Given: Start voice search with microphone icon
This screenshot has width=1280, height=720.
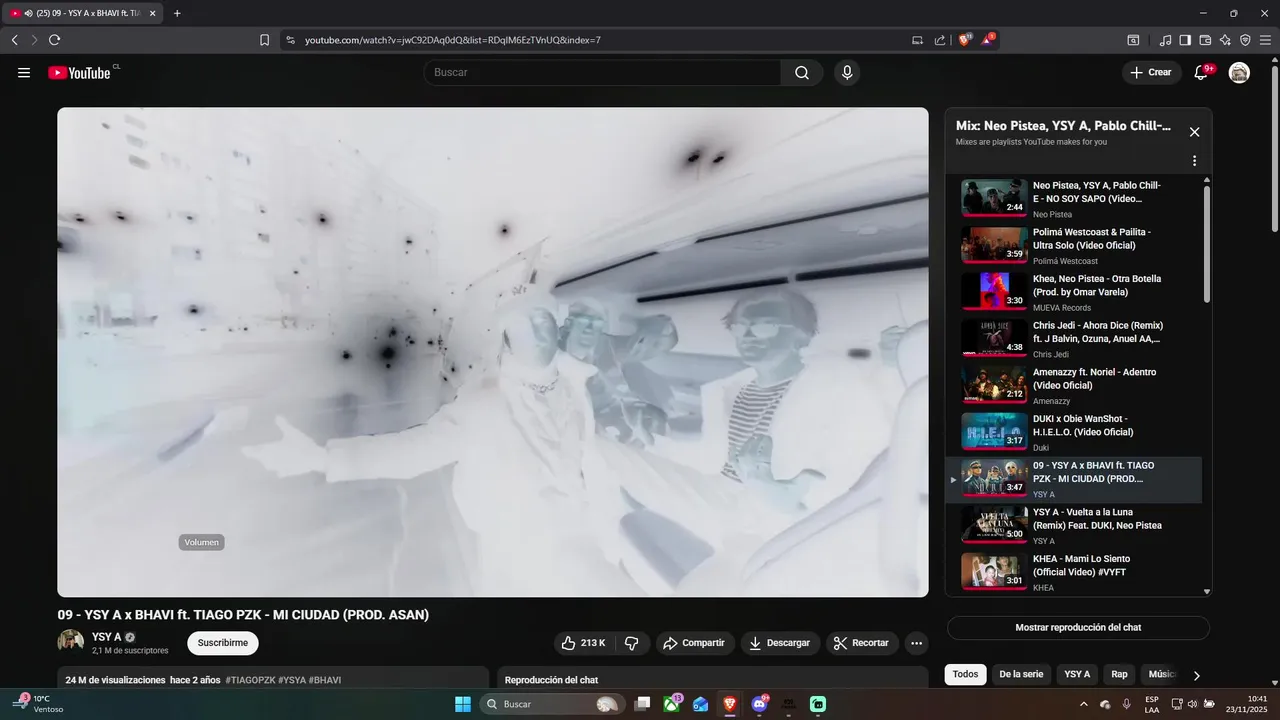Looking at the screenshot, I should click(x=847, y=73).
